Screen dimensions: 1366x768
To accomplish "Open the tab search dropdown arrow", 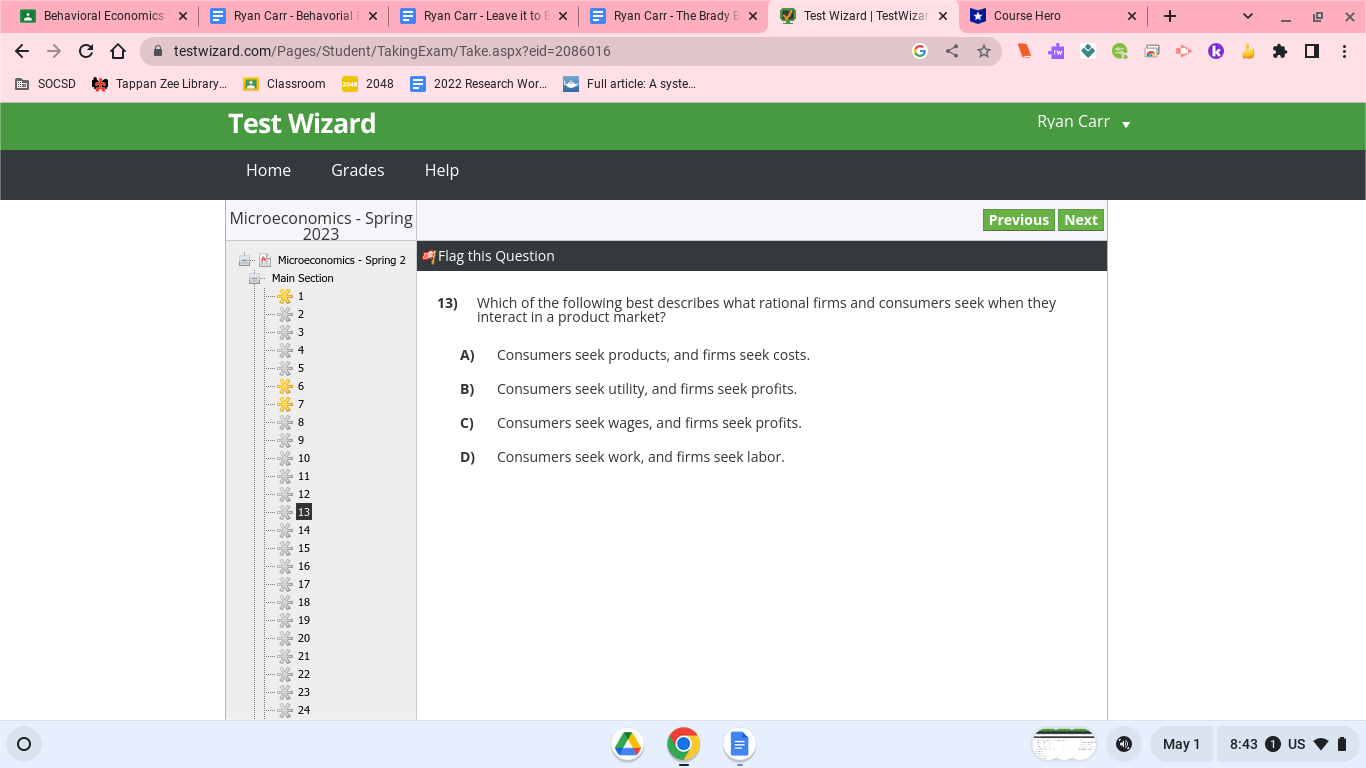I will point(1248,16).
